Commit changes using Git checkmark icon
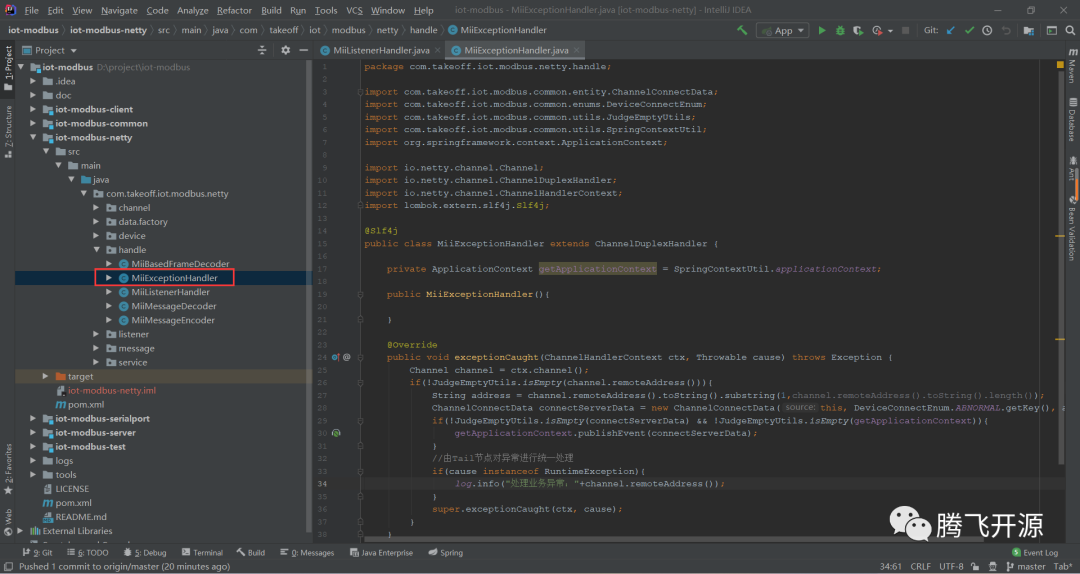The height and width of the screenshot is (574, 1080). click(969, 31)
